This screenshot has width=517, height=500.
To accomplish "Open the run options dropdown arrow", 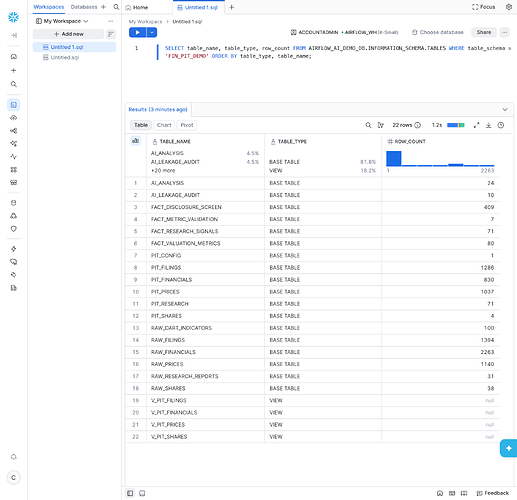I will tap(152, 32).
